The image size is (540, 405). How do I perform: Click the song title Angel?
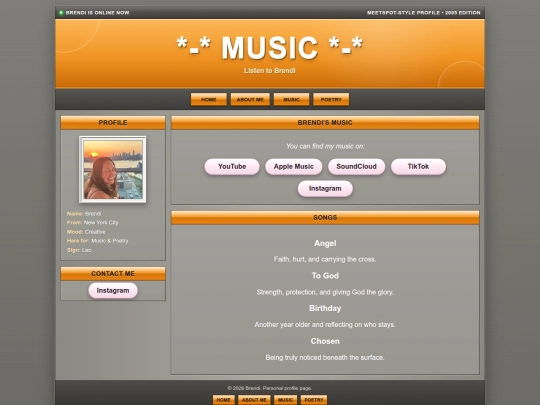325,243
